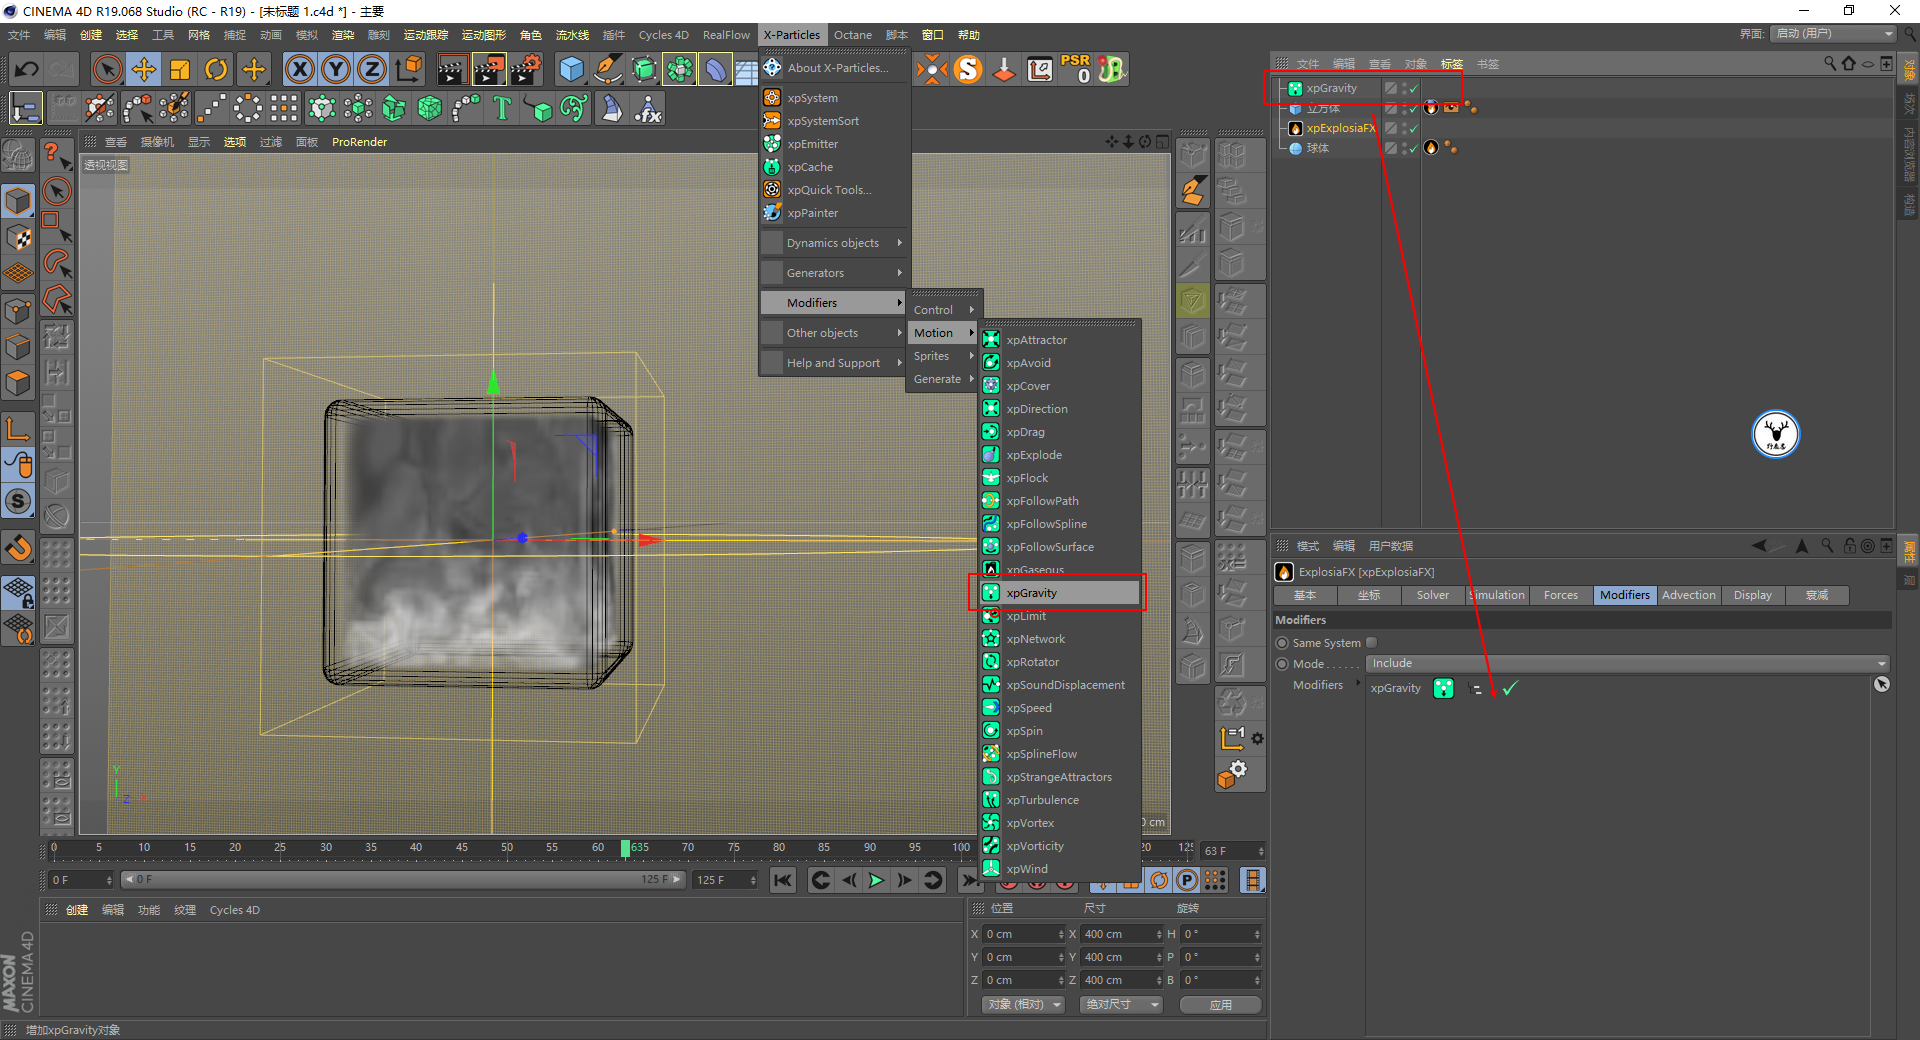Image resolution: width=1920 pixels, height=1040 pixels.
Task: Click the Render View clapperboard icon
Action: (452, 69)
